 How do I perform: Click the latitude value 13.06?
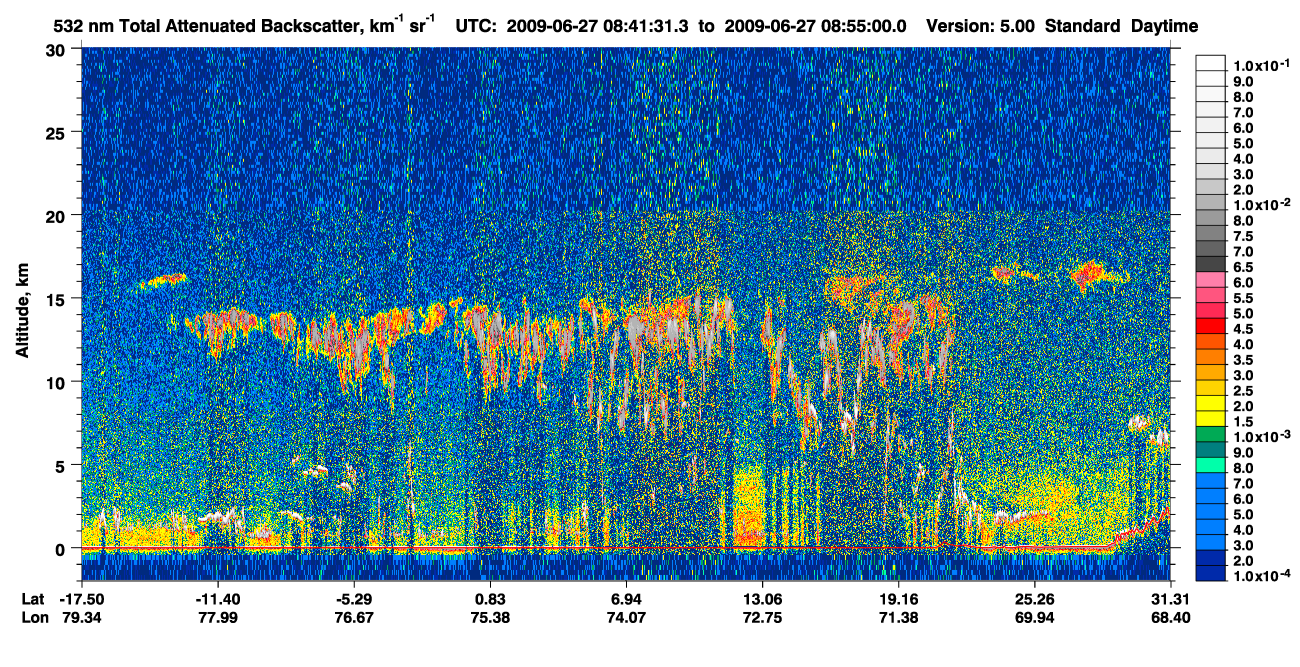(x=762, y=598)
